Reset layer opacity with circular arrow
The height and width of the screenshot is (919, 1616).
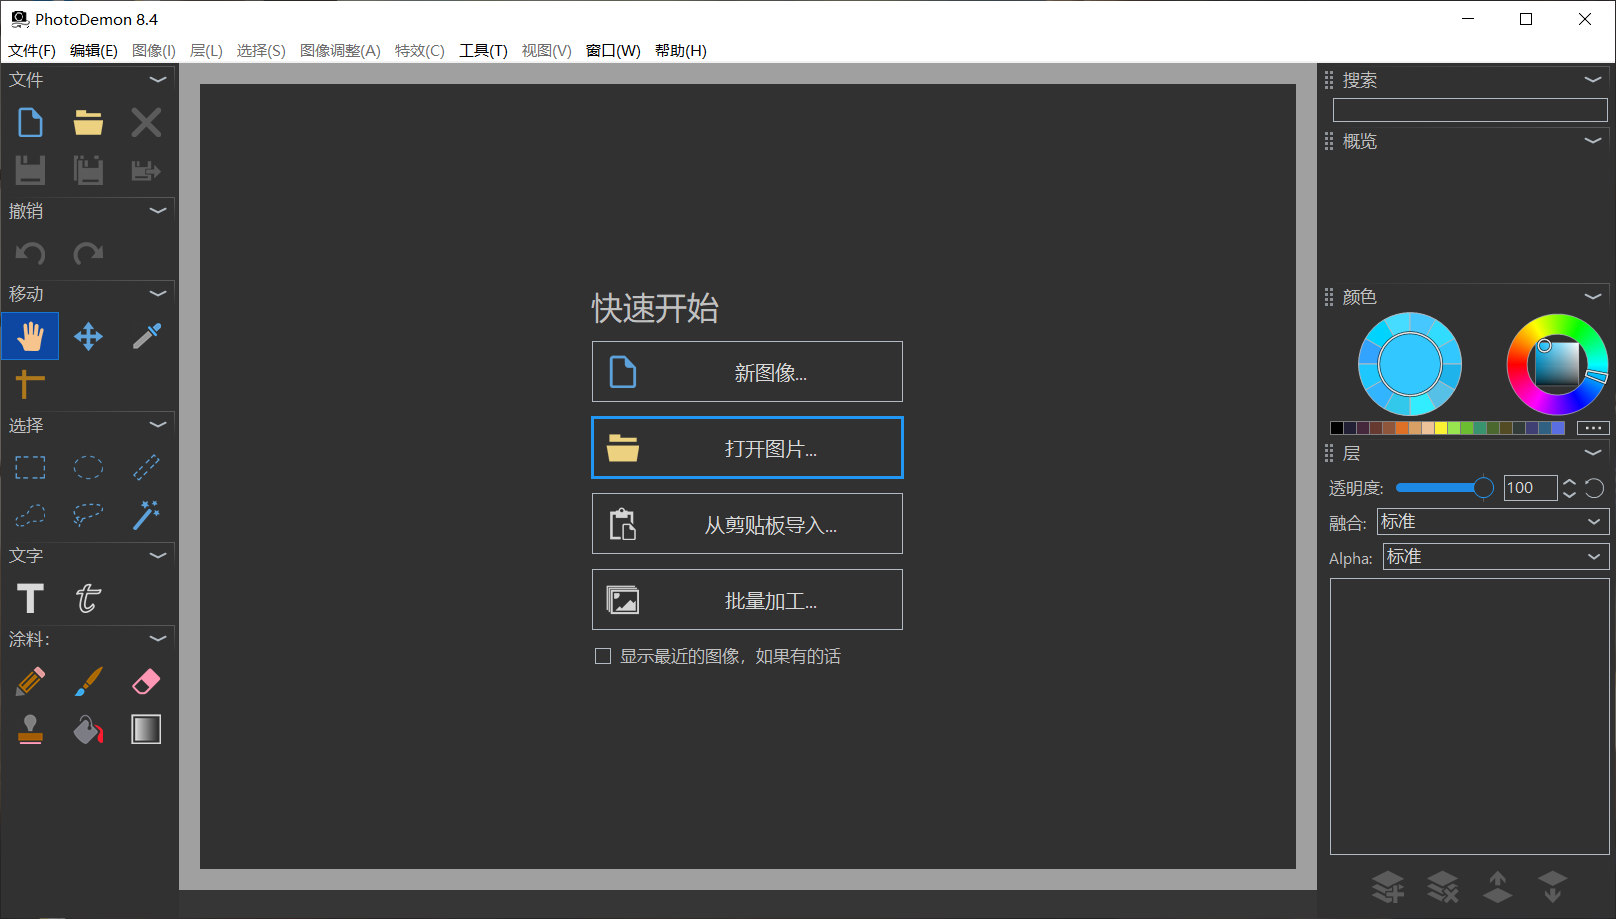tap(1595, 488)
